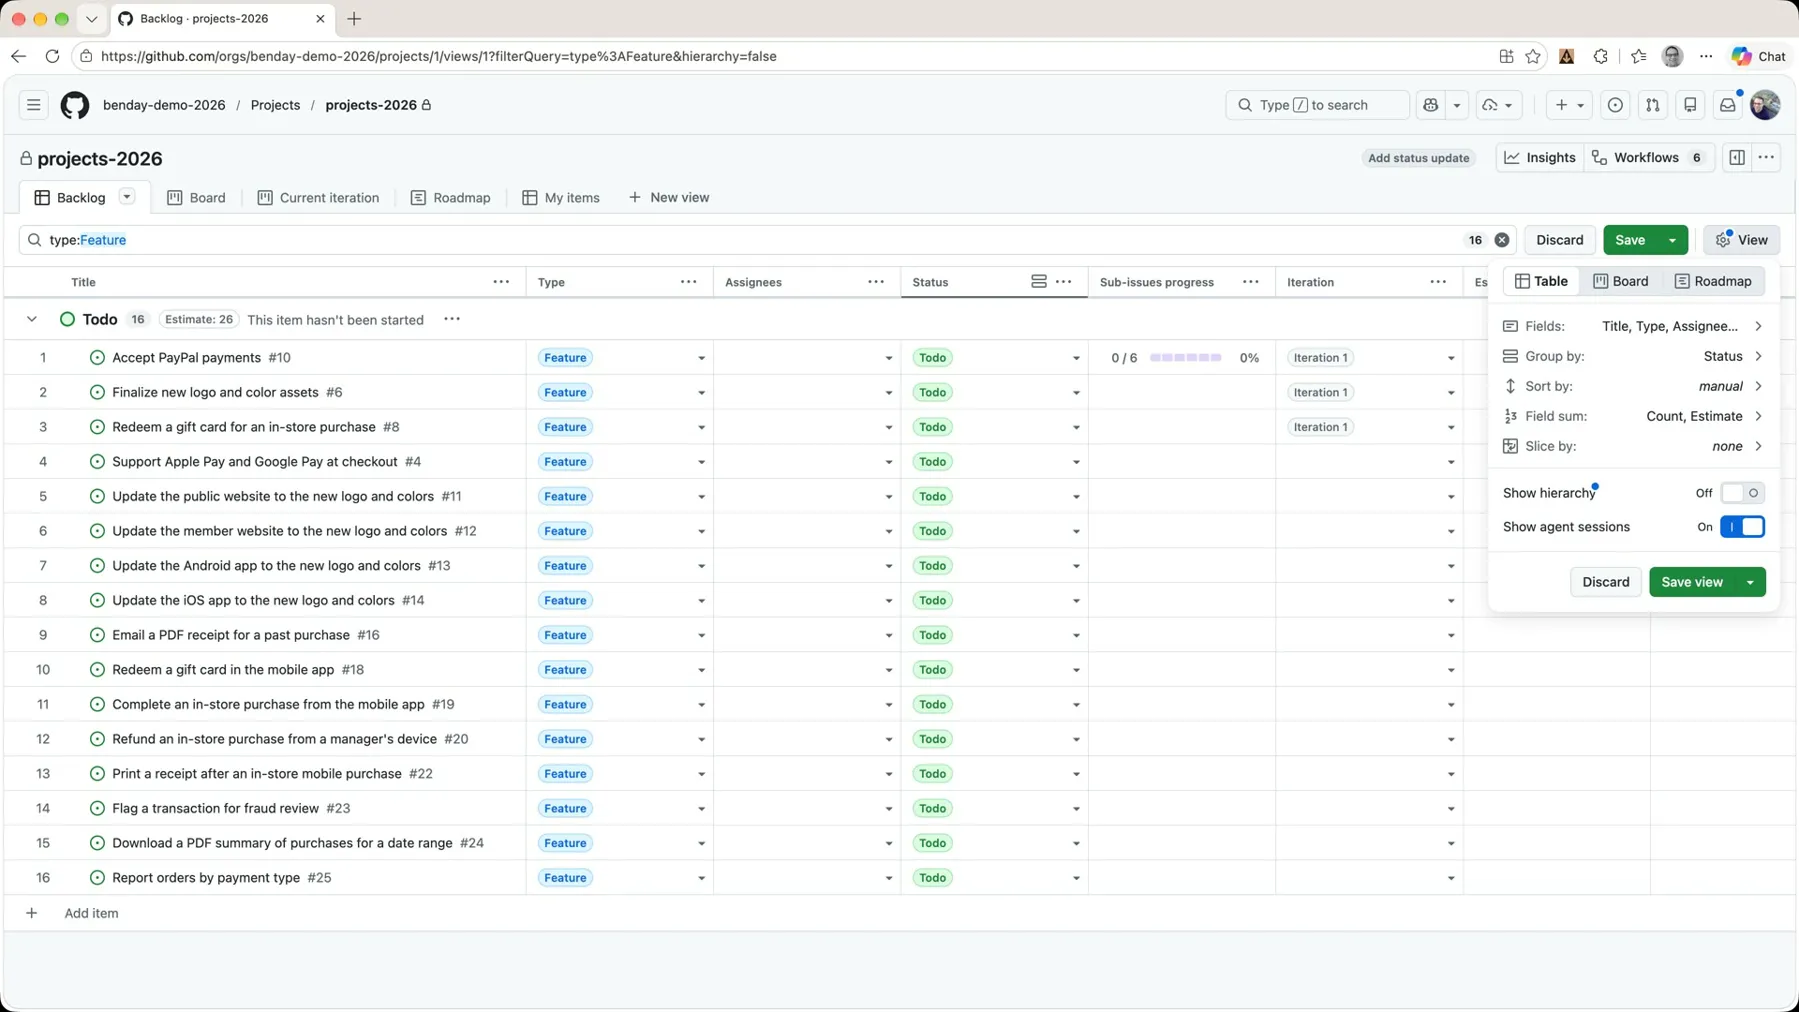Open Save view dropdown arrow

point(1750,582)
